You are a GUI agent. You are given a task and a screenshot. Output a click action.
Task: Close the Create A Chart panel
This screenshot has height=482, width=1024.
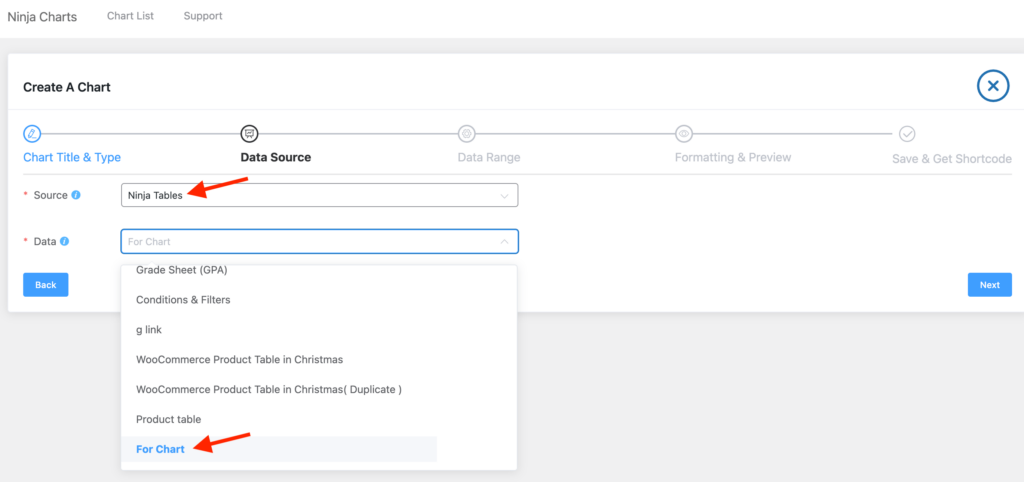(x=993, y=86)
